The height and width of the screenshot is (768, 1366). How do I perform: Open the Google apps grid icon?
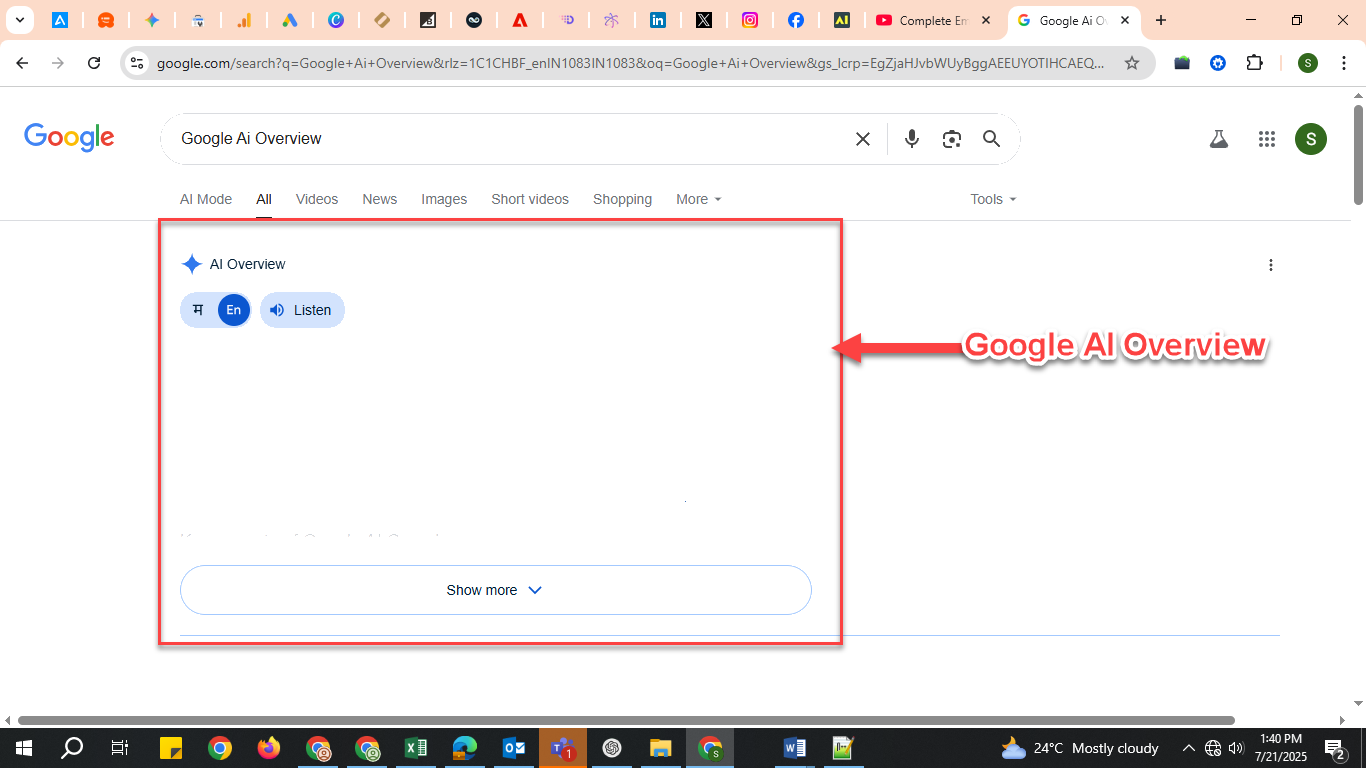point(1267,139)
